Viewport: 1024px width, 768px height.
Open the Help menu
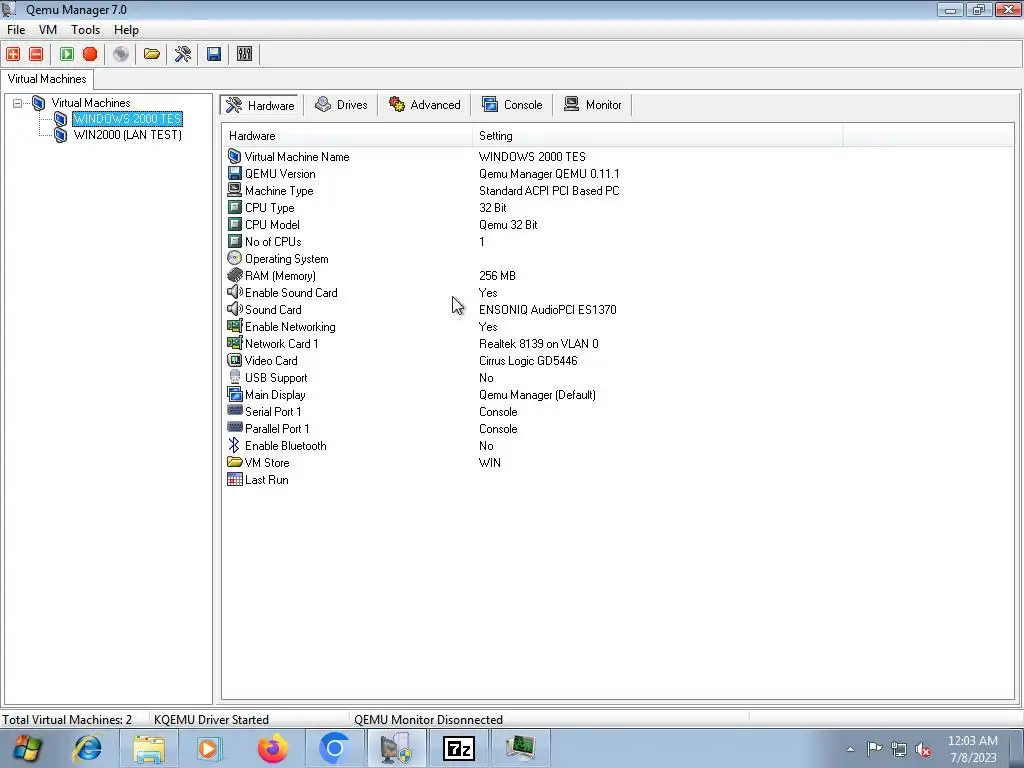click(x=126, y=30)
